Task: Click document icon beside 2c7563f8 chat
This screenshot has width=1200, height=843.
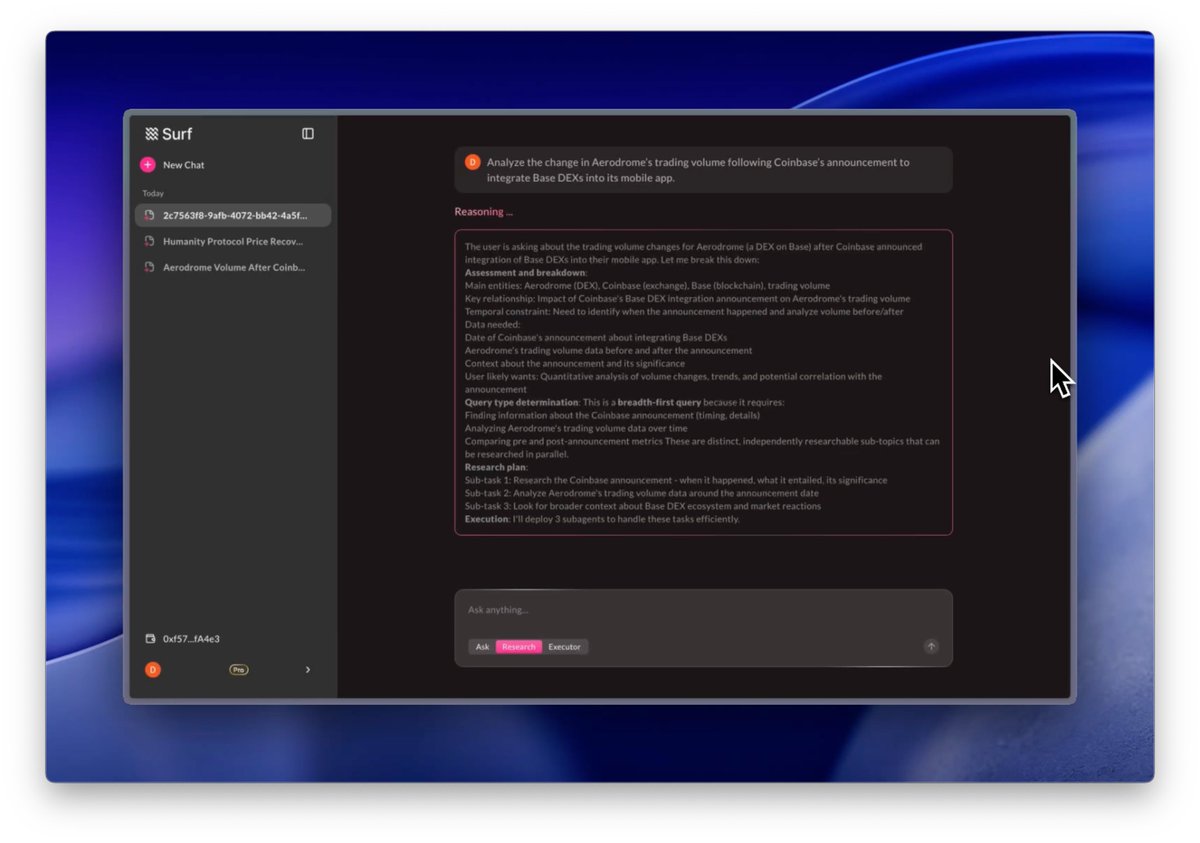Action: click(x=149, y=215)
